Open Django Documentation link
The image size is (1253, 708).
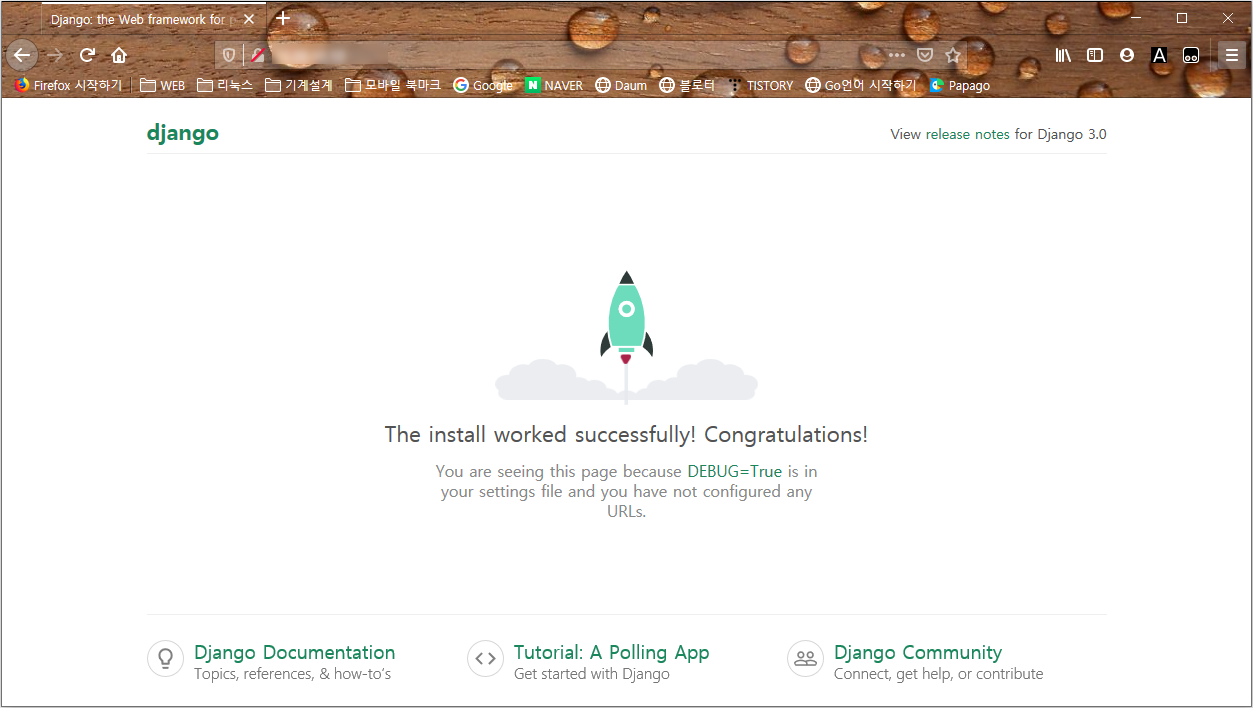tap(294, 652)
